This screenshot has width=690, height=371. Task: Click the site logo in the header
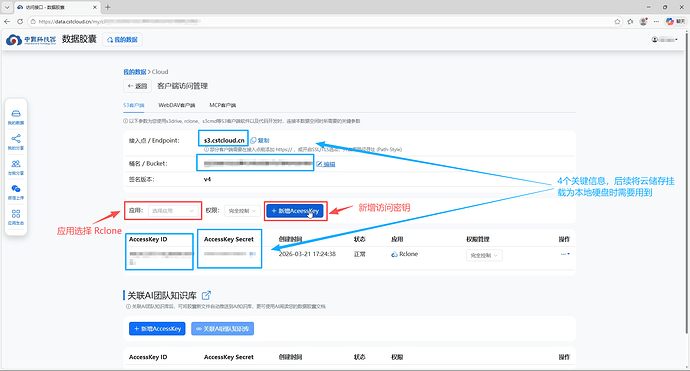tap(31, 40)
